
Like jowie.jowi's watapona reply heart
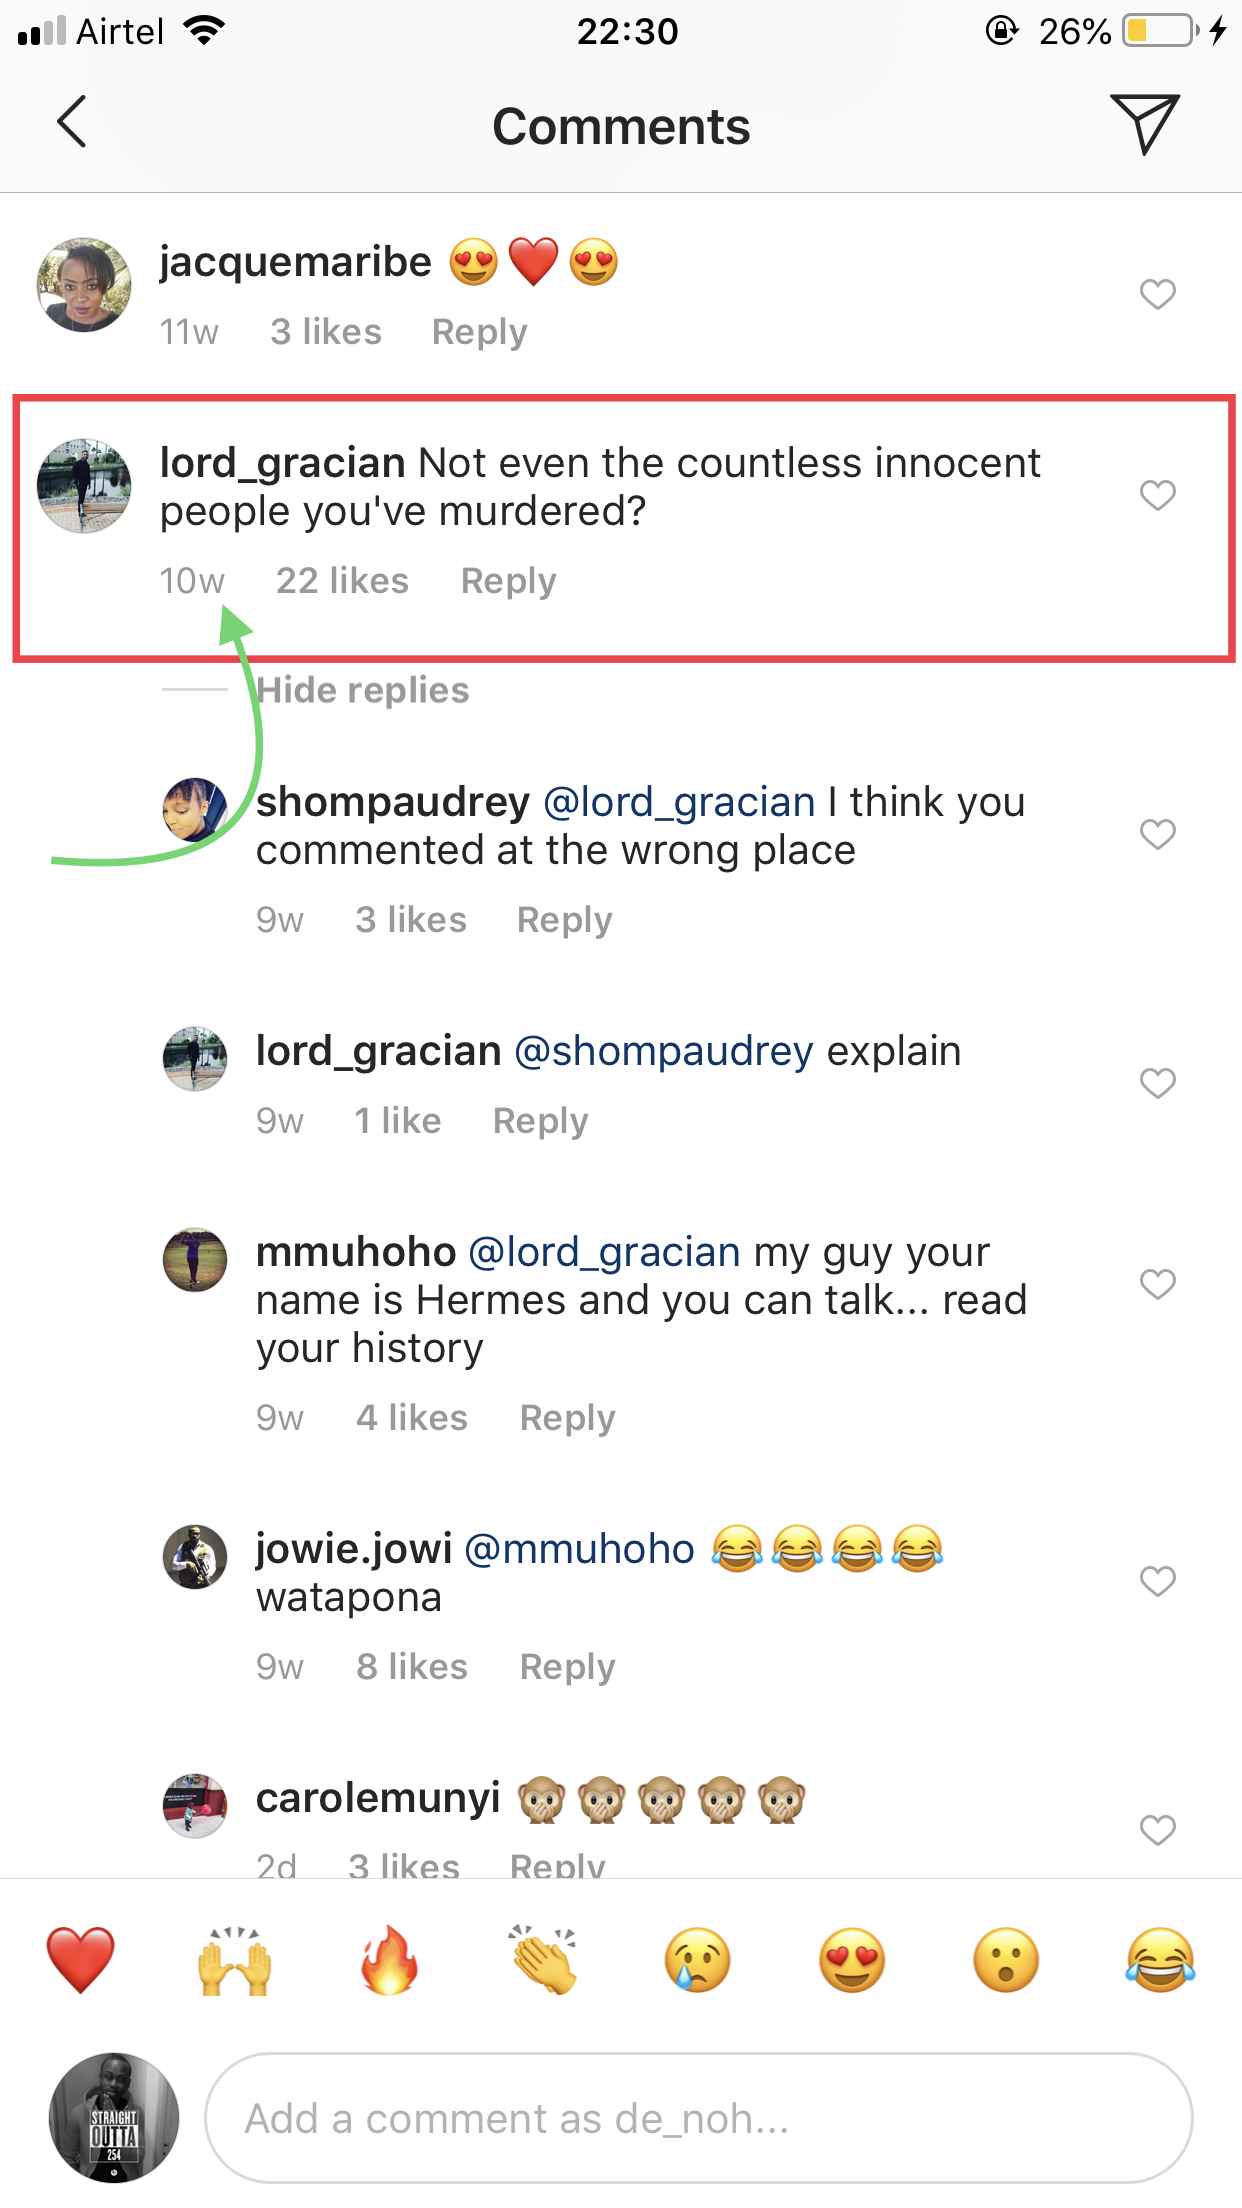point(1158,1581)
